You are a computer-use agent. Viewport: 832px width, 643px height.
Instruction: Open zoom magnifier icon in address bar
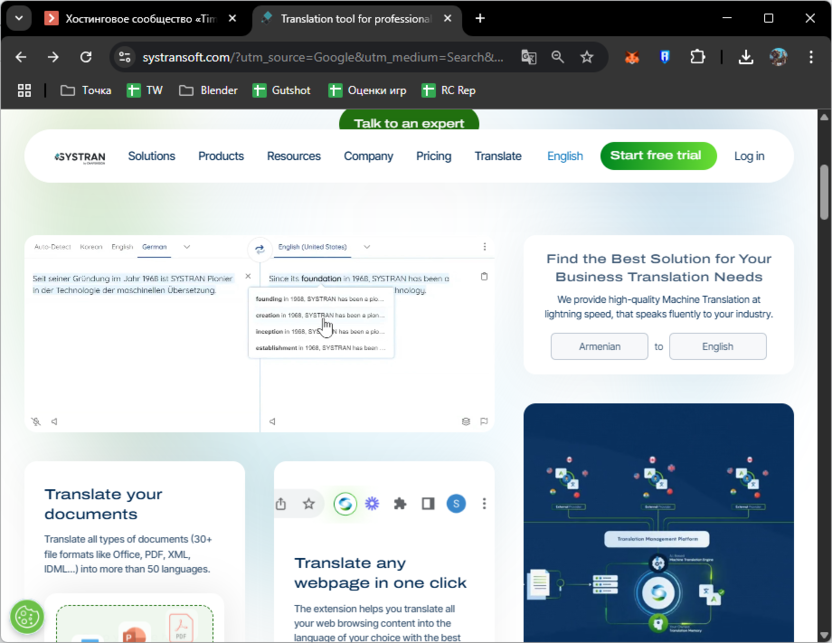click(557, 57)
